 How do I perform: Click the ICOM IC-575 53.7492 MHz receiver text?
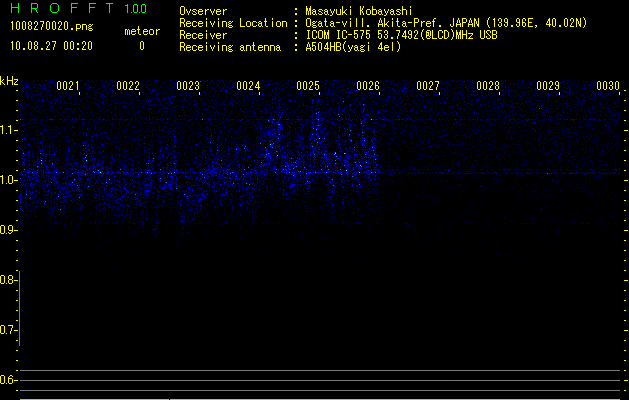pyautogui.click(x=401, y=35)
